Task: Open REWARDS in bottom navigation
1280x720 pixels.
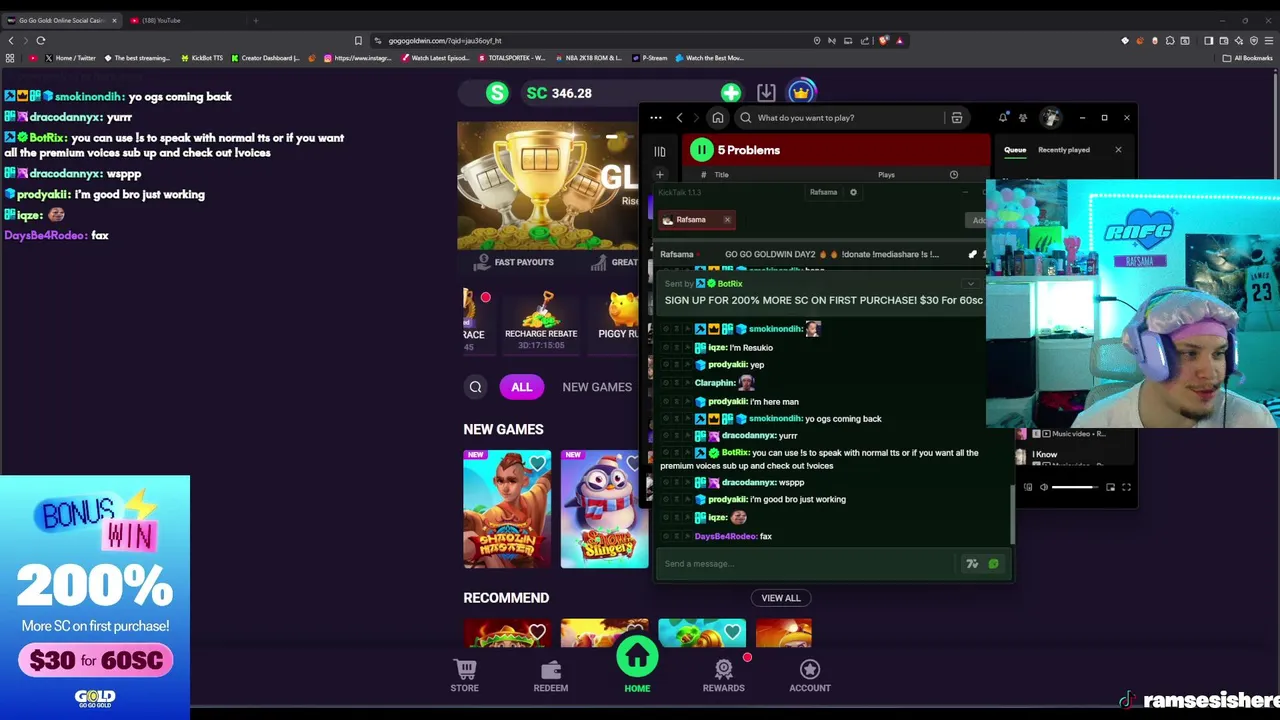Action: click(724, 676)
